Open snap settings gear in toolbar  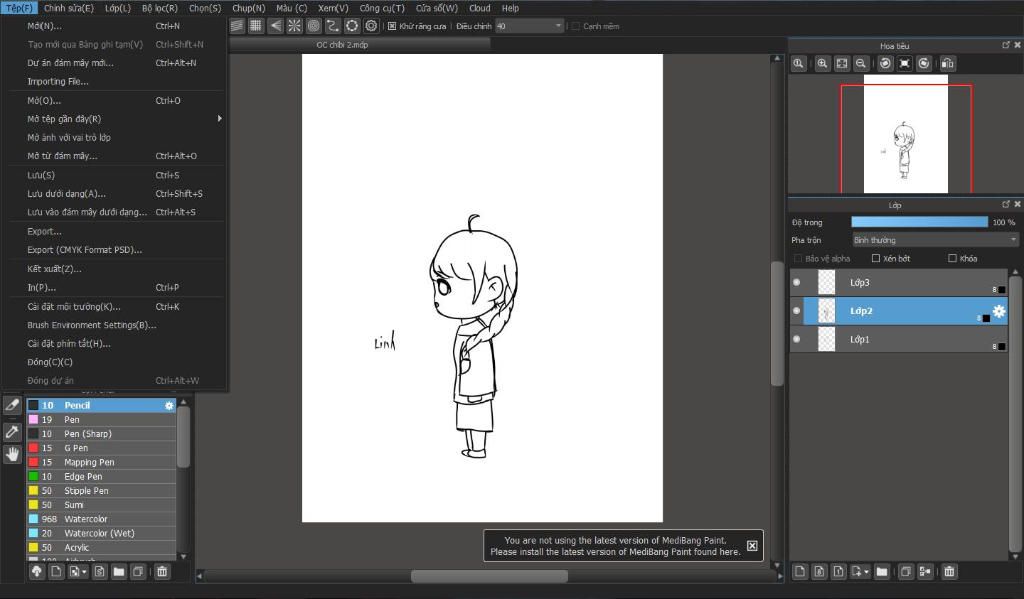pos(372,25)
